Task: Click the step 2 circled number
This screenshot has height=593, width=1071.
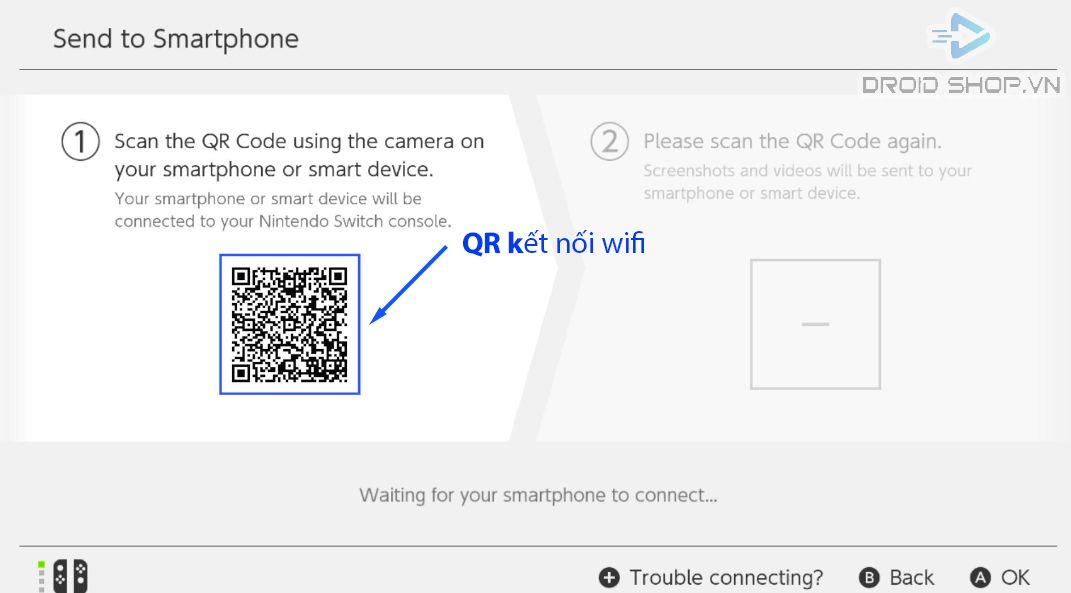Action: tap(609, 141)
